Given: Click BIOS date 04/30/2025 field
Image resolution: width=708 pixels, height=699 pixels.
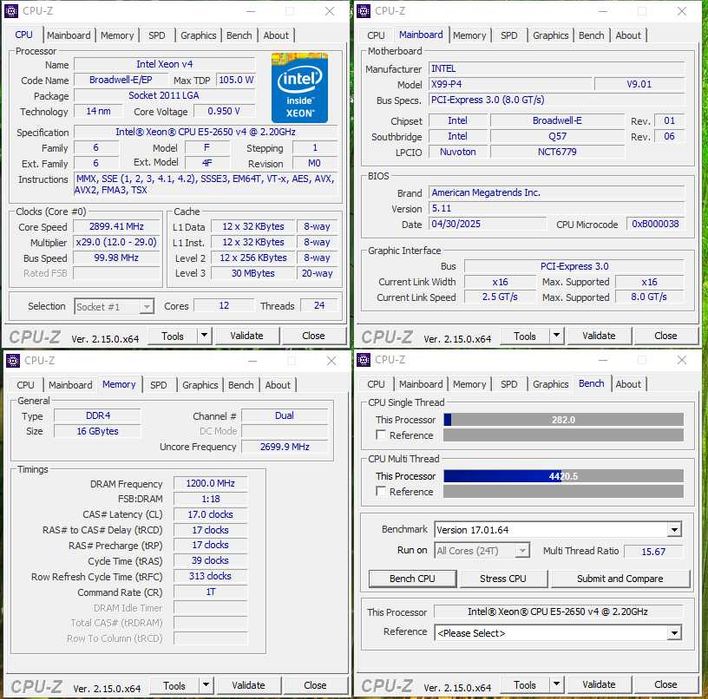Looking at the screenshot, I should tap(487, 224).
